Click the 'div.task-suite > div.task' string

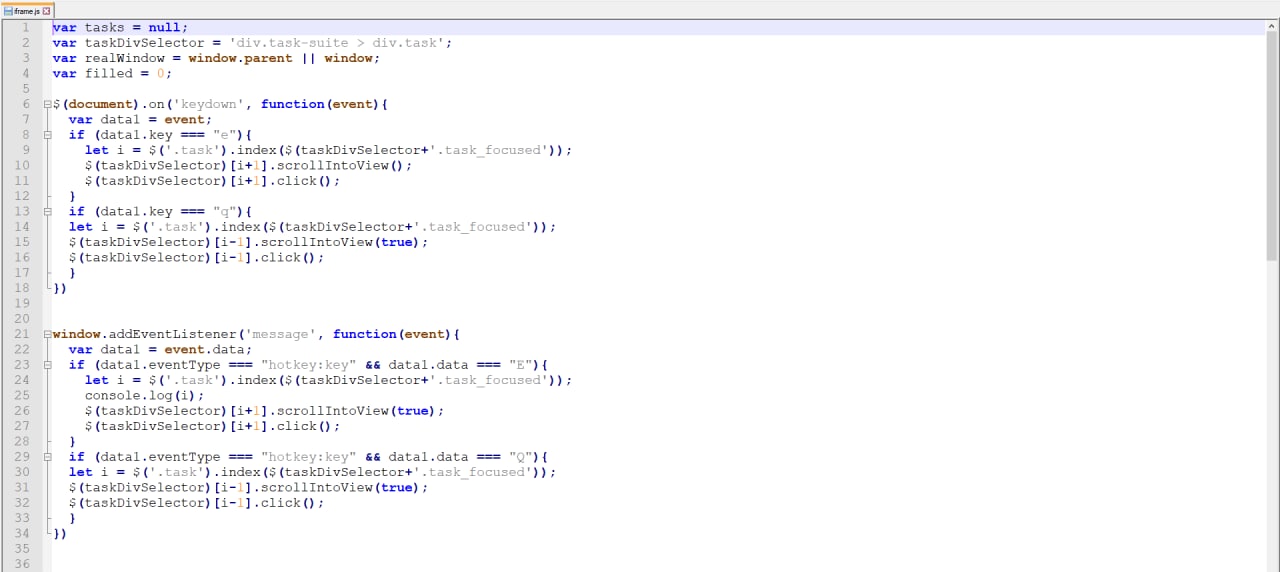click(340, 43)
